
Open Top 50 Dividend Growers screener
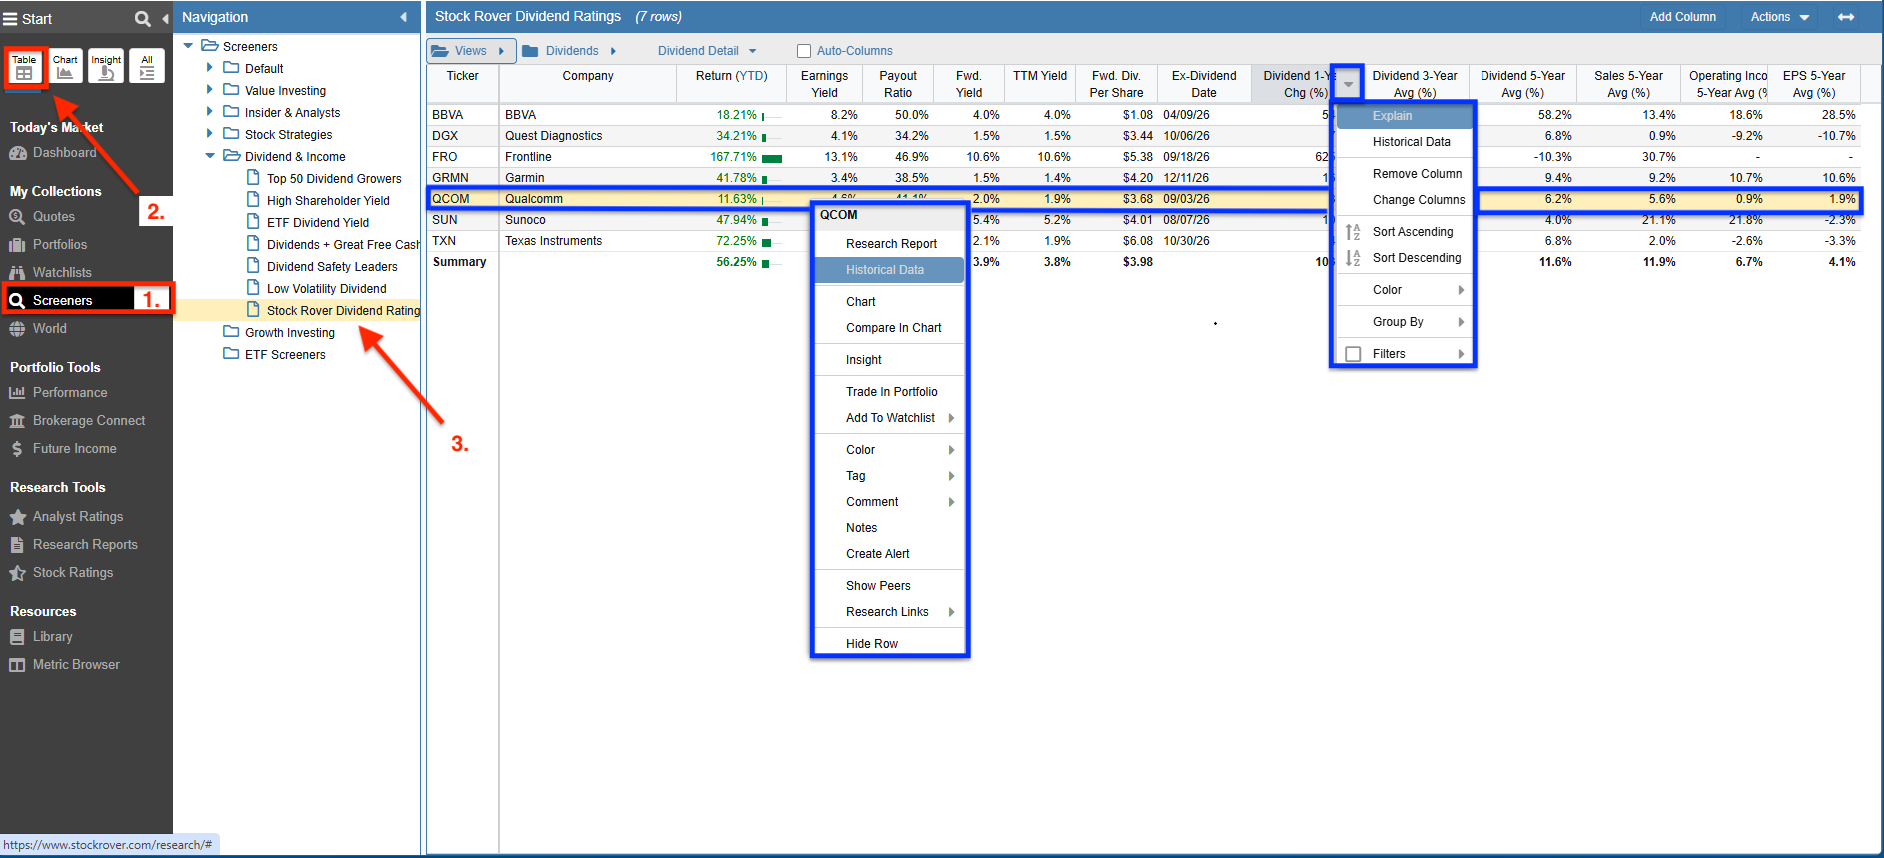click(x=334, y=179)
